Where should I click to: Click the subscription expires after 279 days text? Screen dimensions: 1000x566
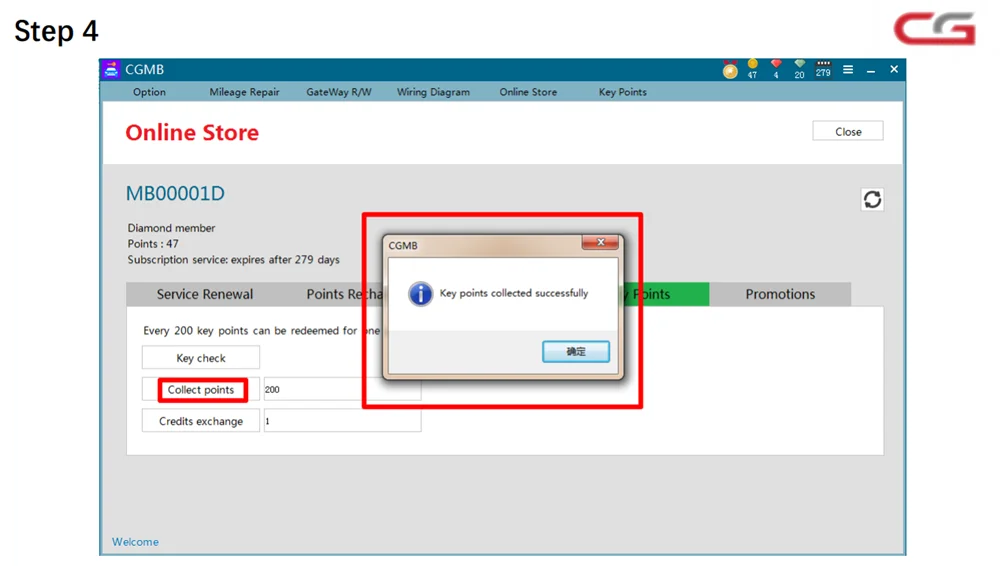click(233, 260)
